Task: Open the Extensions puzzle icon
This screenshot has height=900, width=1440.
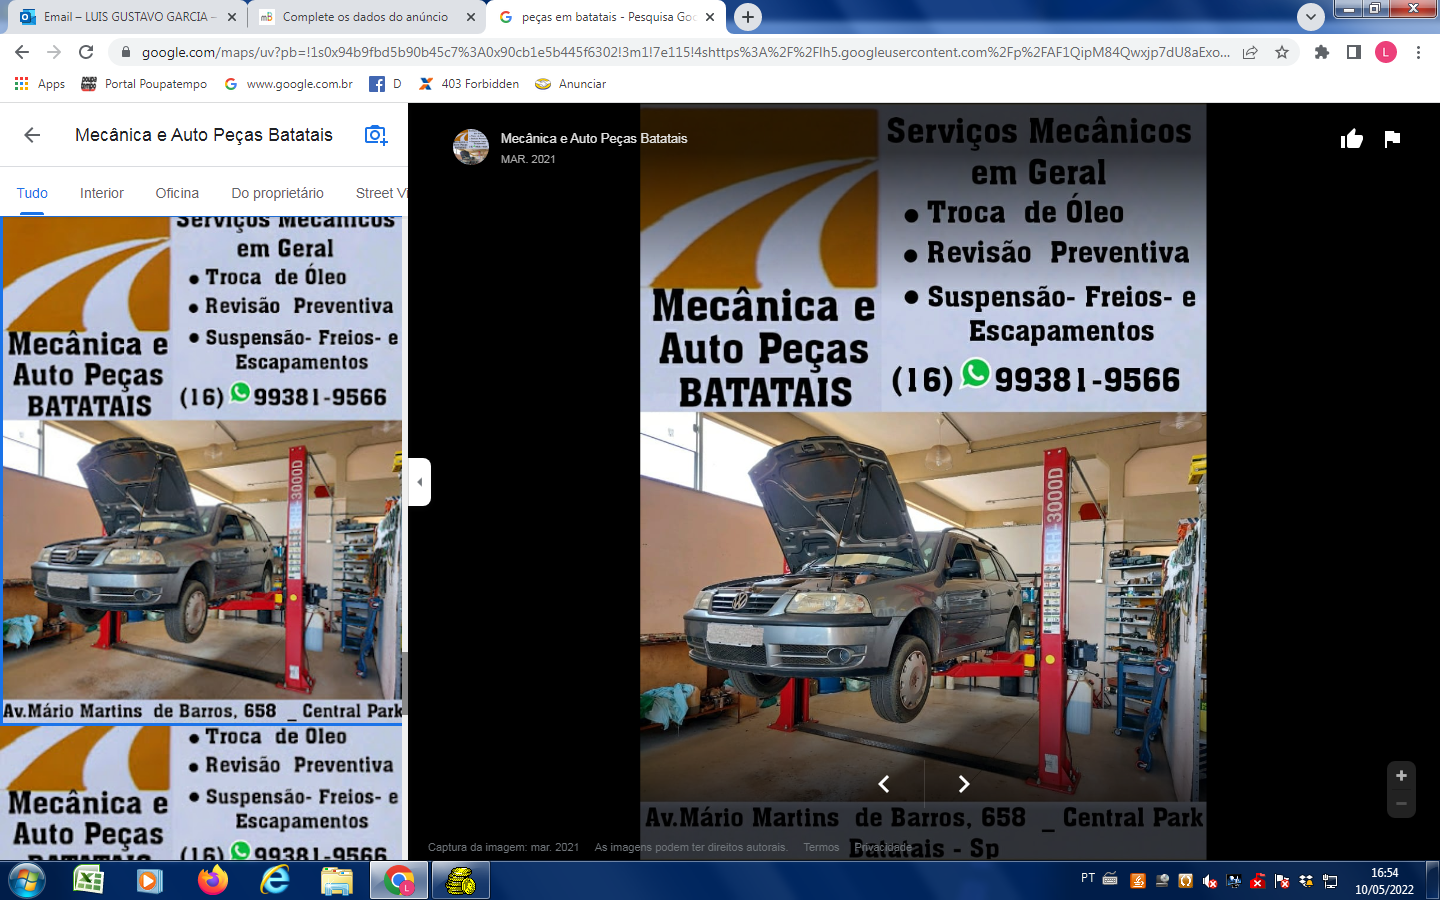Action: (x=1322, y=52)
